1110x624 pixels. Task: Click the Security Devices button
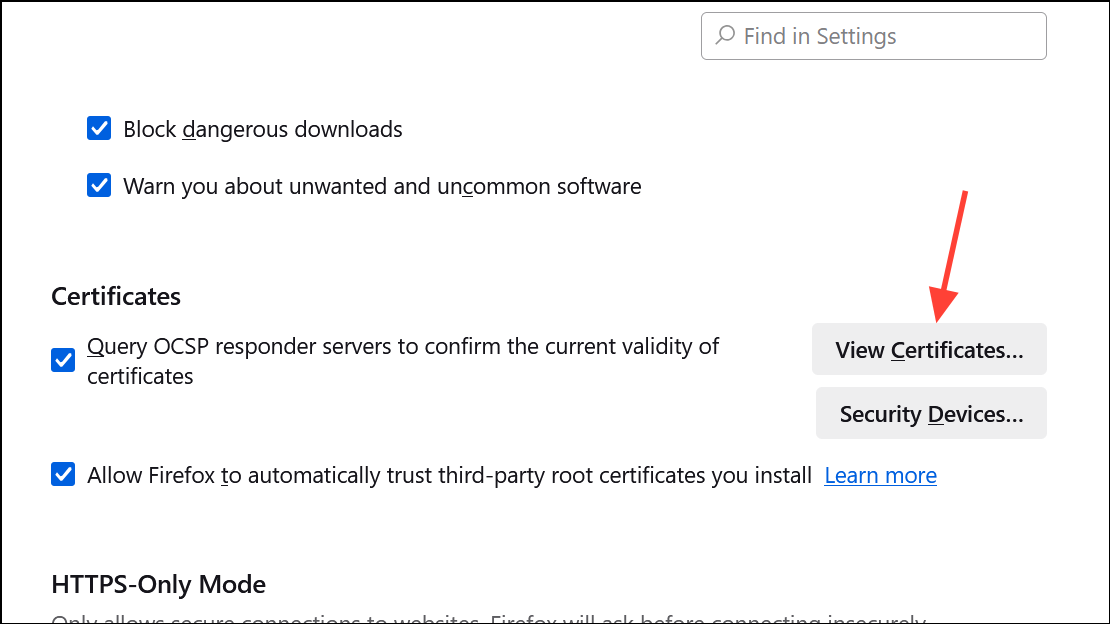[x=930, y=413]
